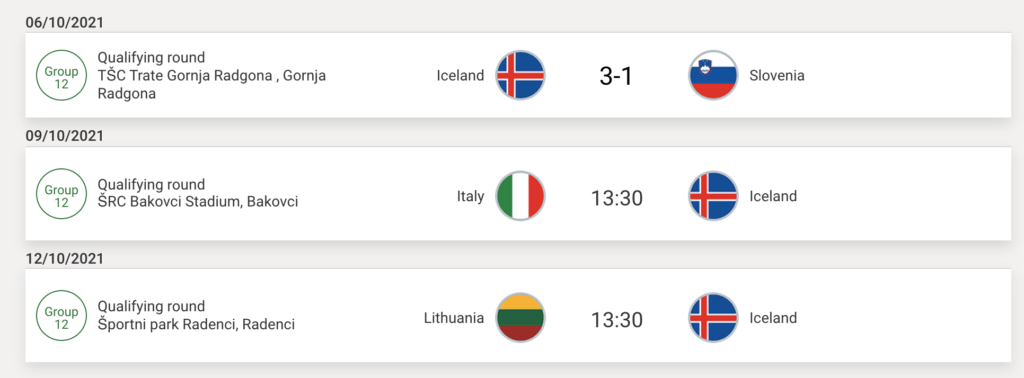Click Group 12 badge in Slovenia match
1024x378 pixels.
(x=61, y=75)
